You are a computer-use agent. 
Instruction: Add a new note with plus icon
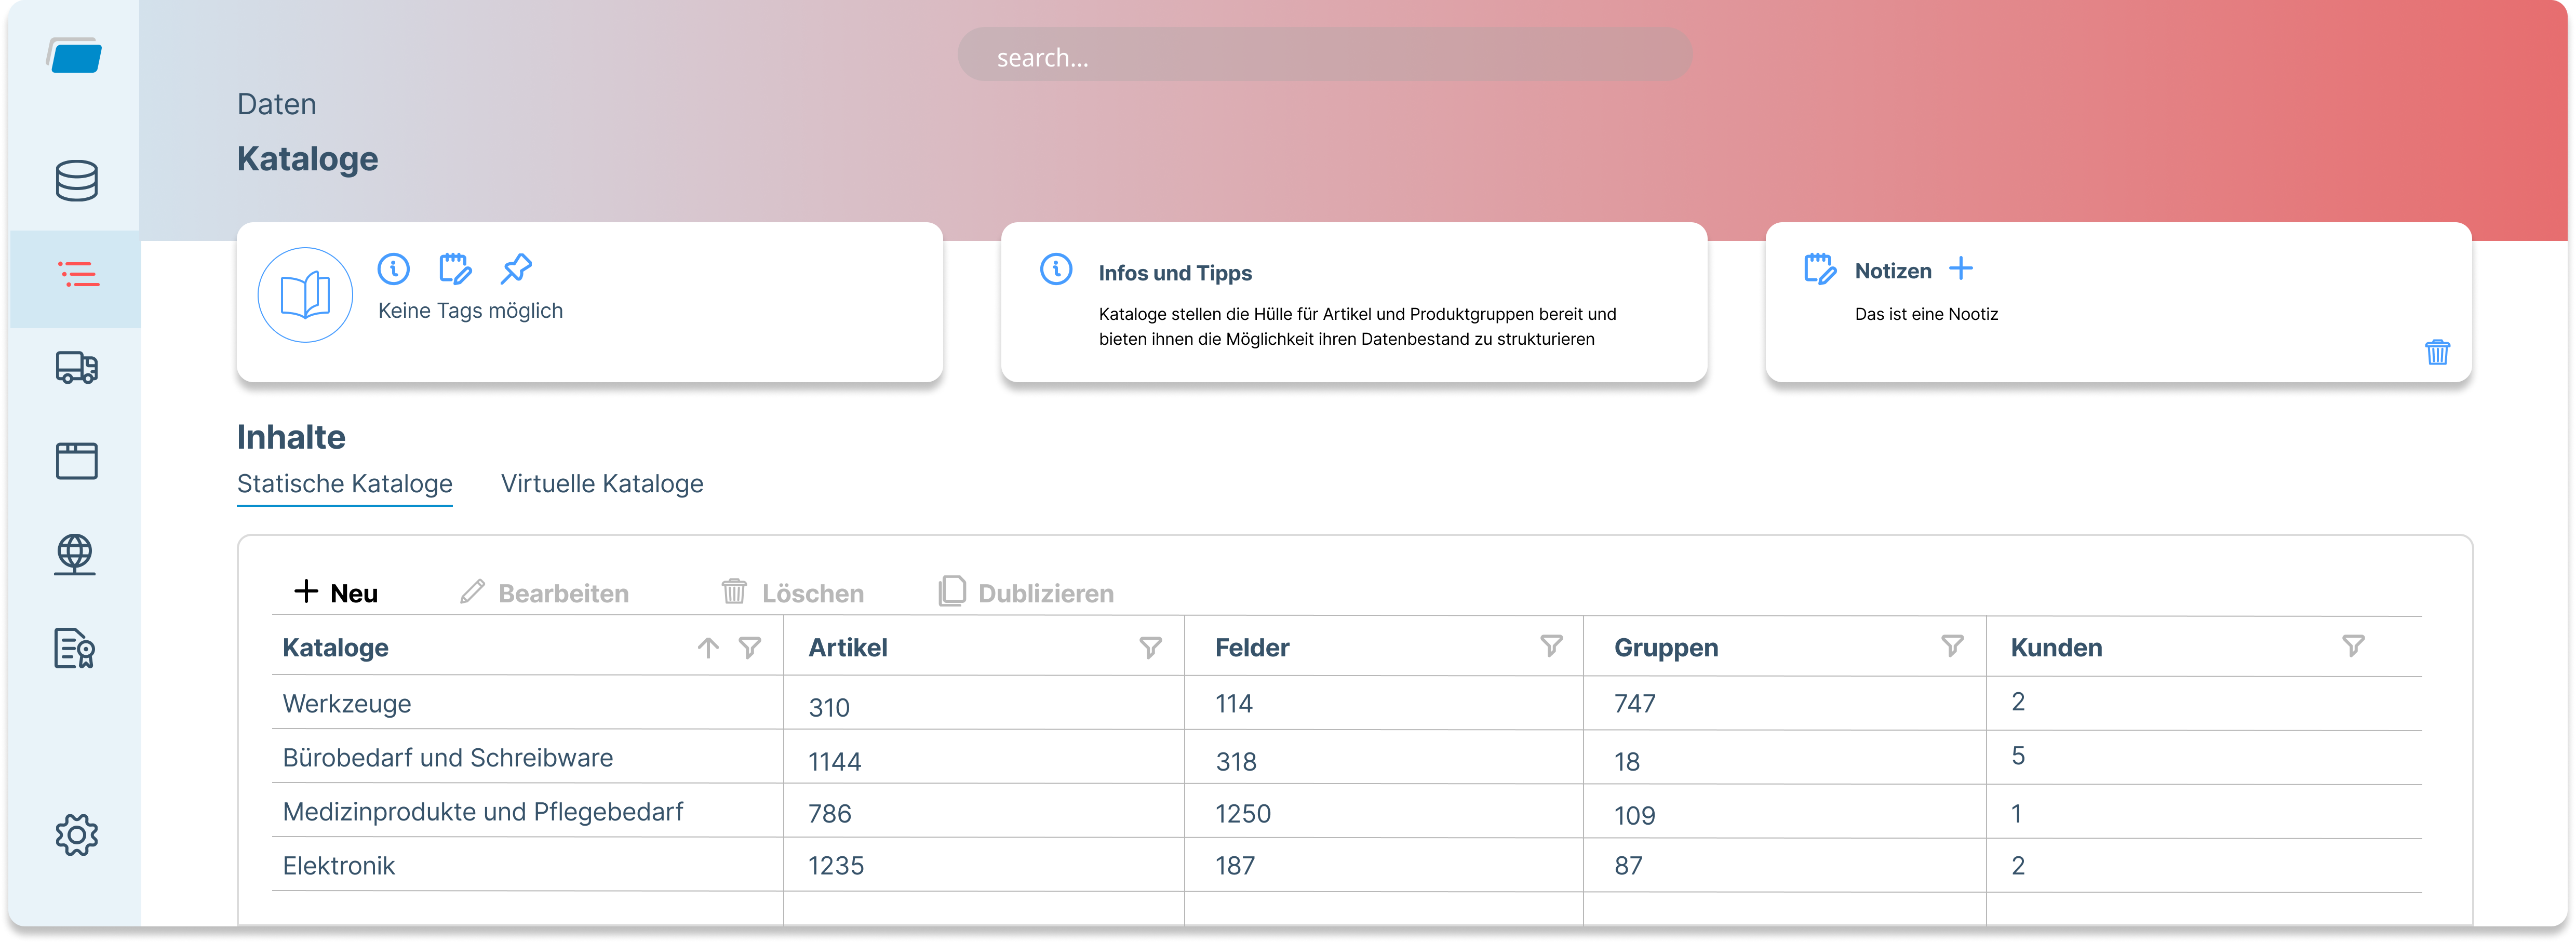1961,269
